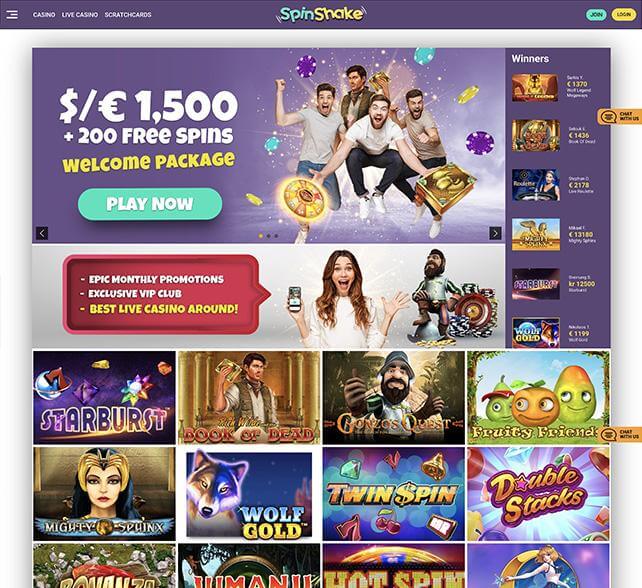Click the Play Now button

[150, 204]
